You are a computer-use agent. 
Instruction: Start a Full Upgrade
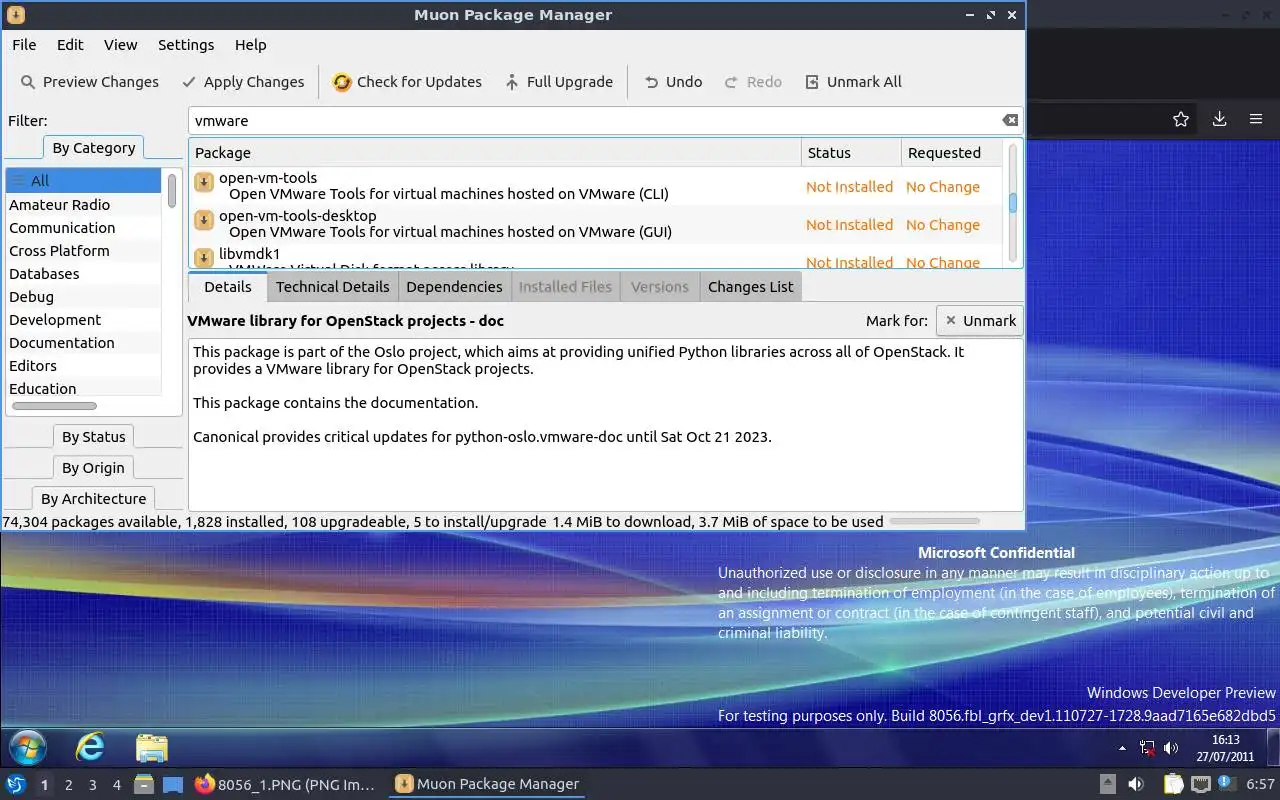tap(558, 82)
